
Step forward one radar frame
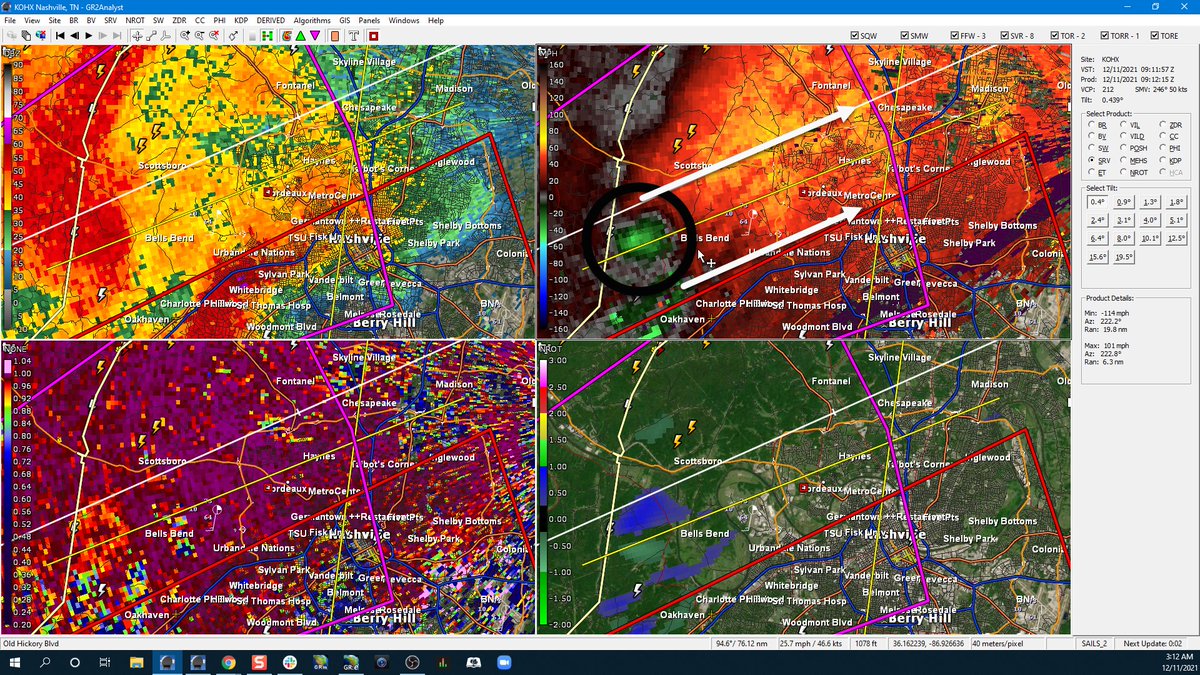click(88, 34)
